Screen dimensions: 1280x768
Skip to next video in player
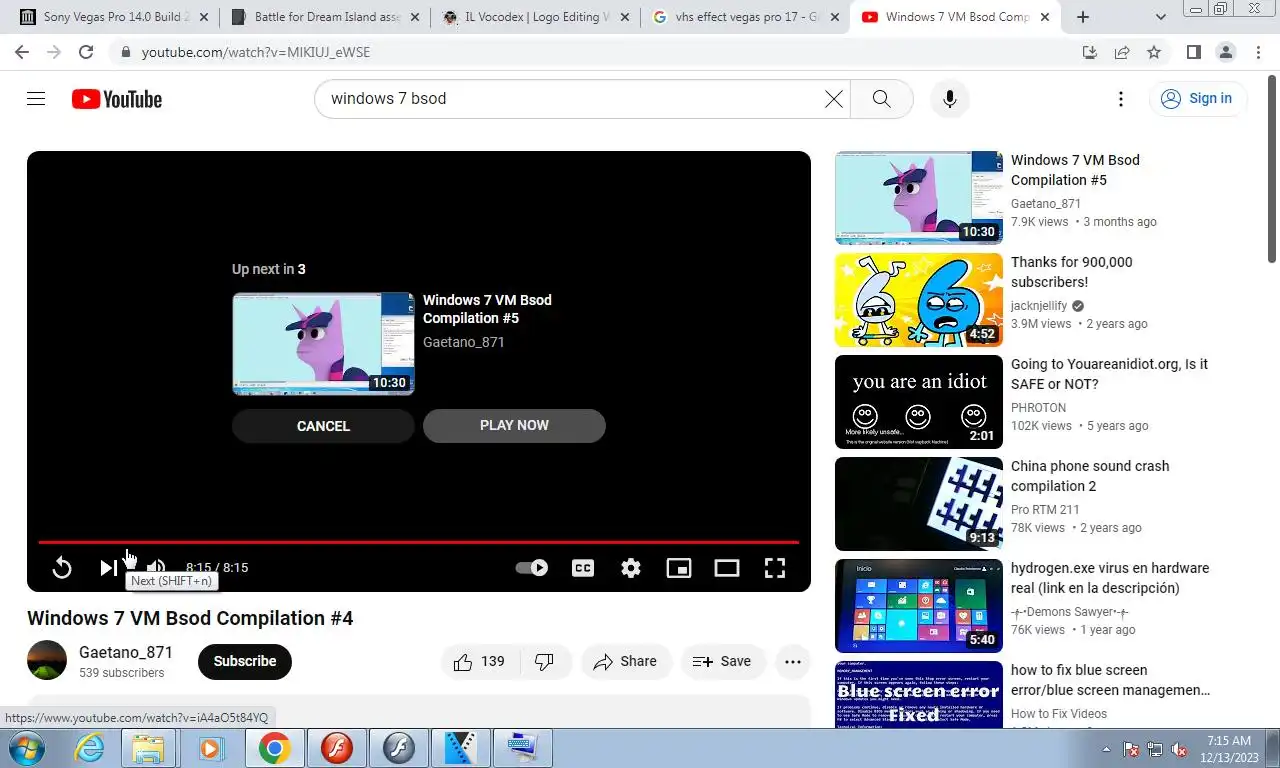[x=108, y=568]
